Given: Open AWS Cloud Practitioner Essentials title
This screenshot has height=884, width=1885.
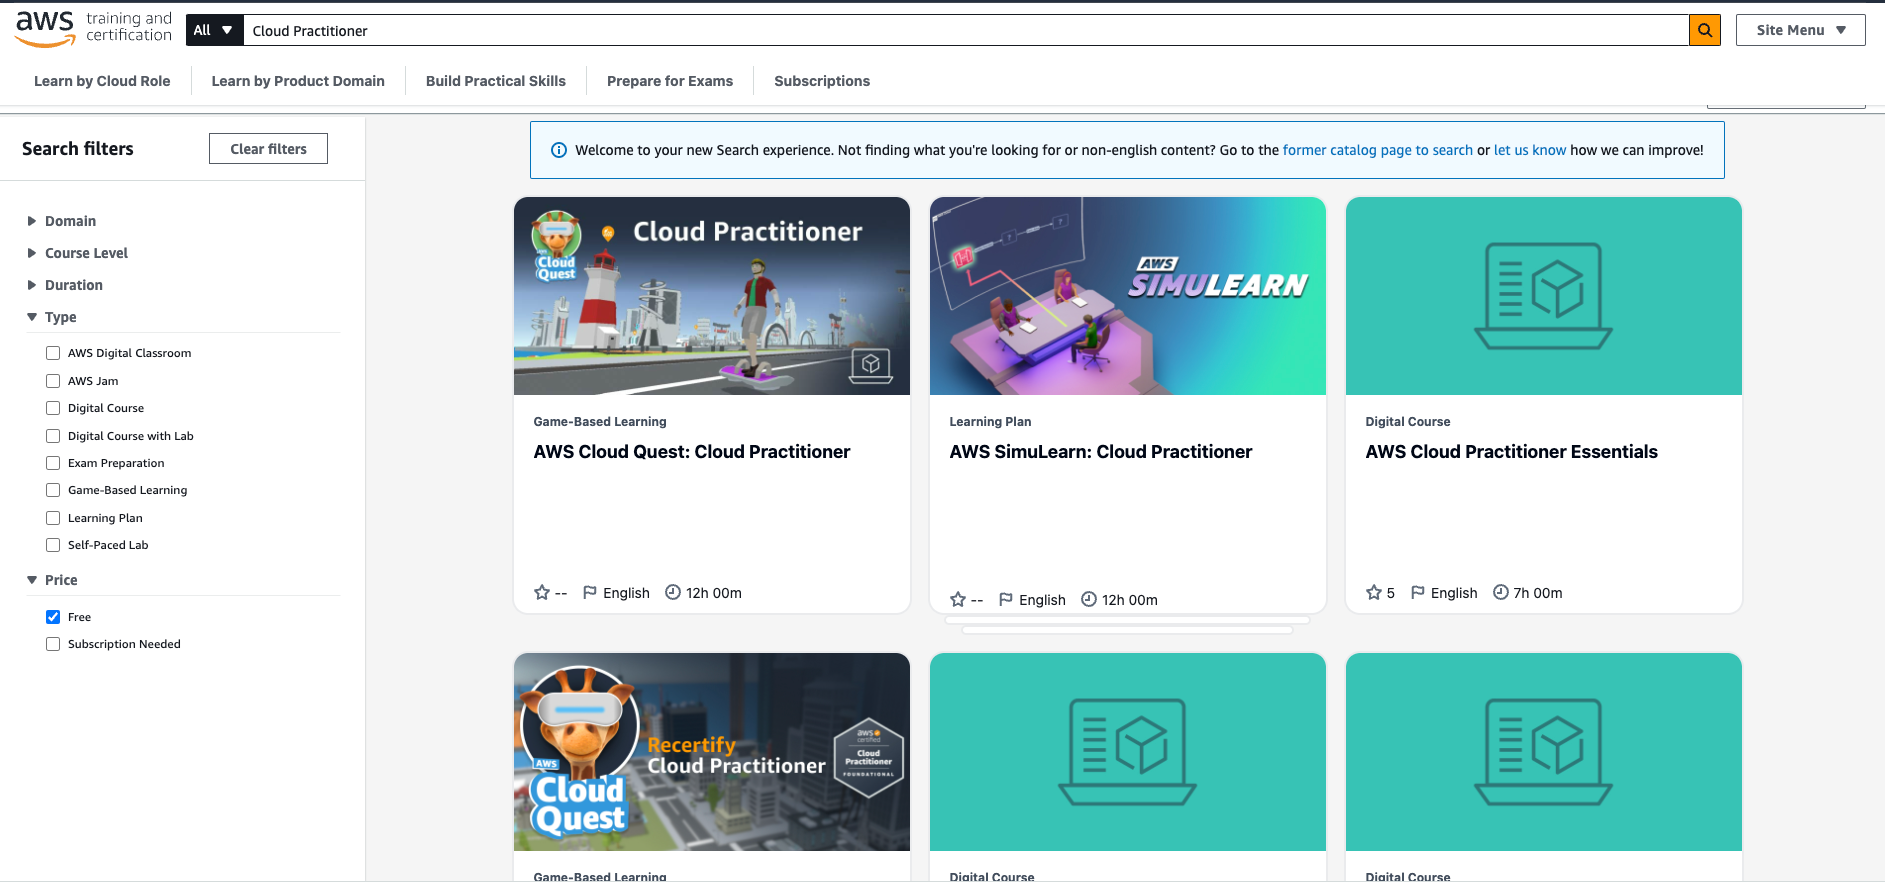Looking at the screenshot, I should click(1511, 452).
